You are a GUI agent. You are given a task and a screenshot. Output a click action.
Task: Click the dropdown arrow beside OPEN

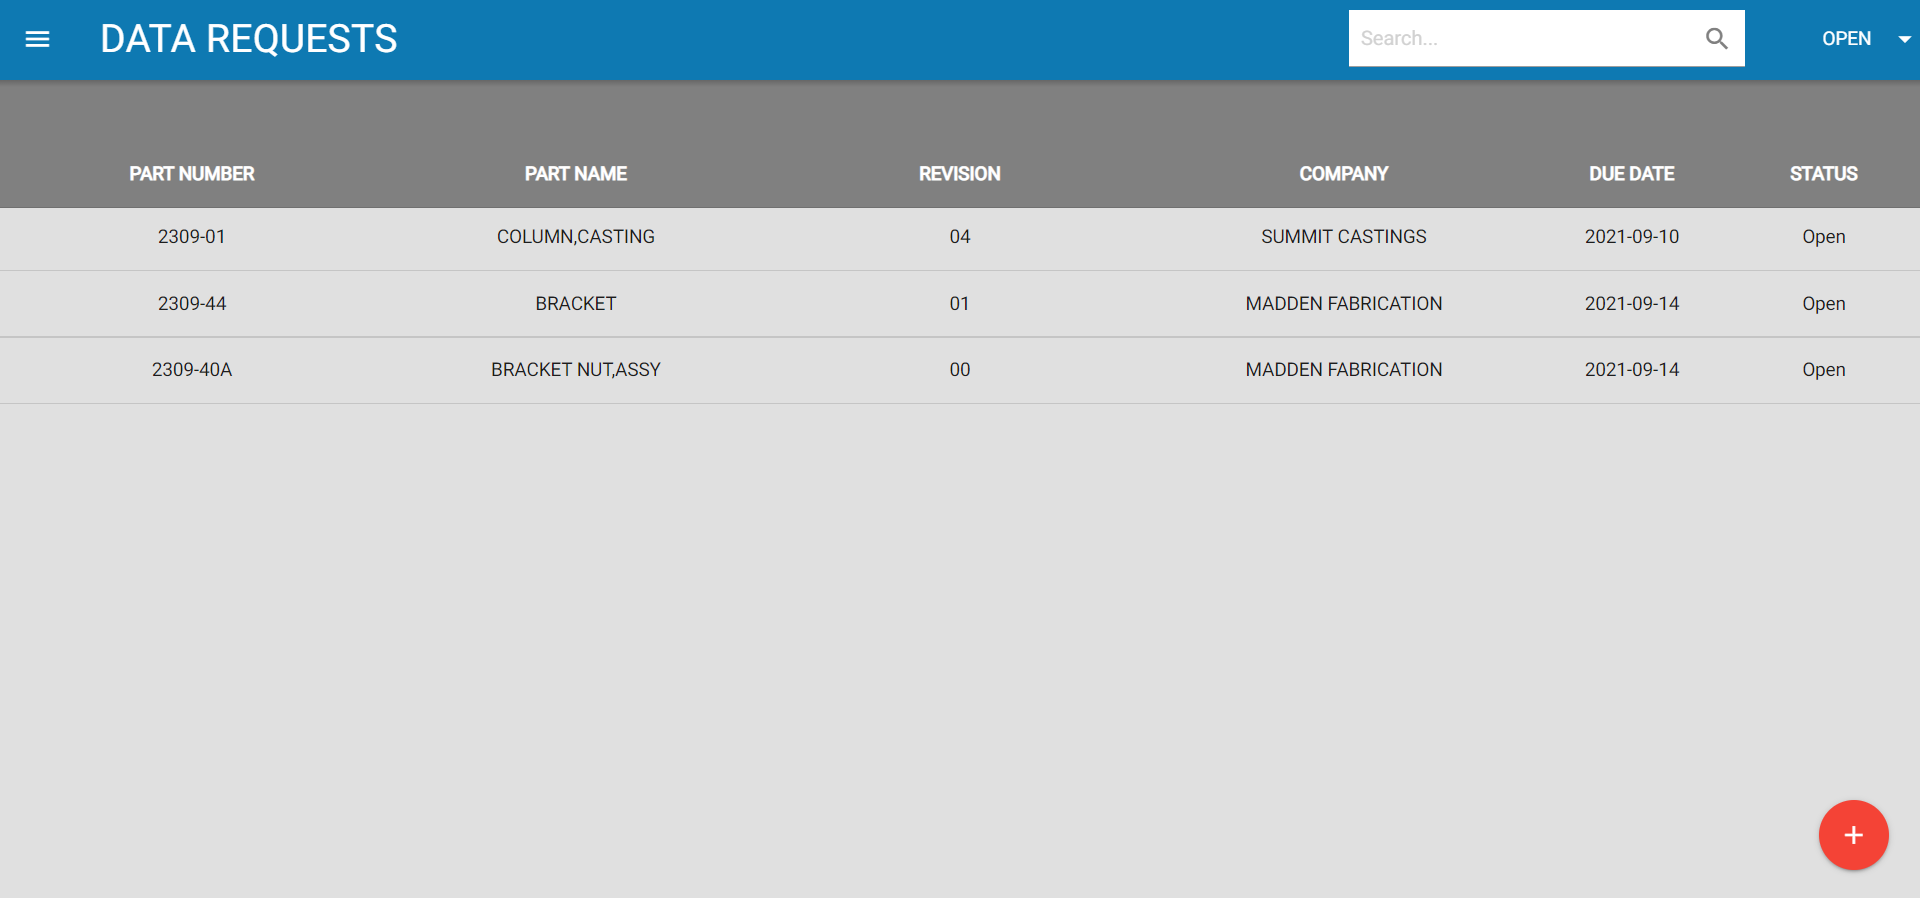1904,39
